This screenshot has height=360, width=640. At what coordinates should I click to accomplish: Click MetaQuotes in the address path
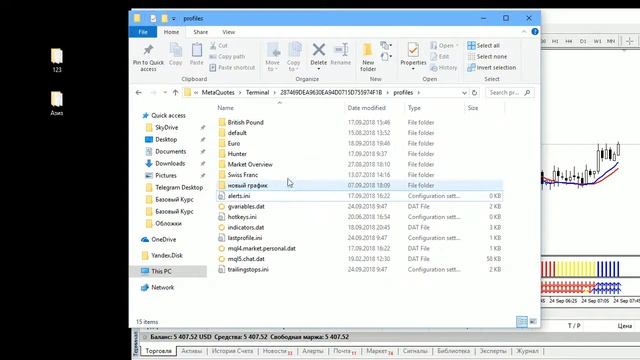pos(218,93)
